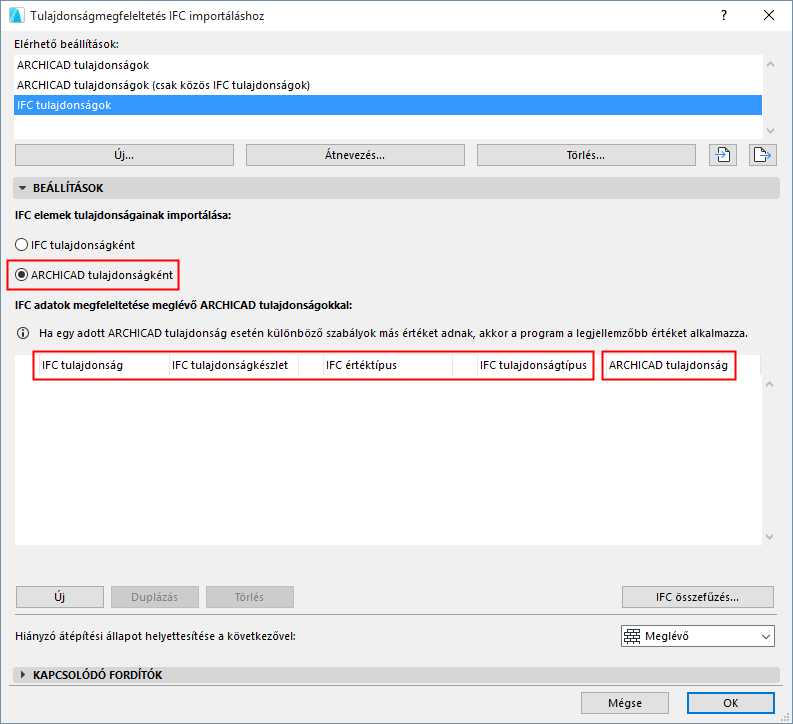
Task: Click the Duplázás button
Action: [155, 597]
